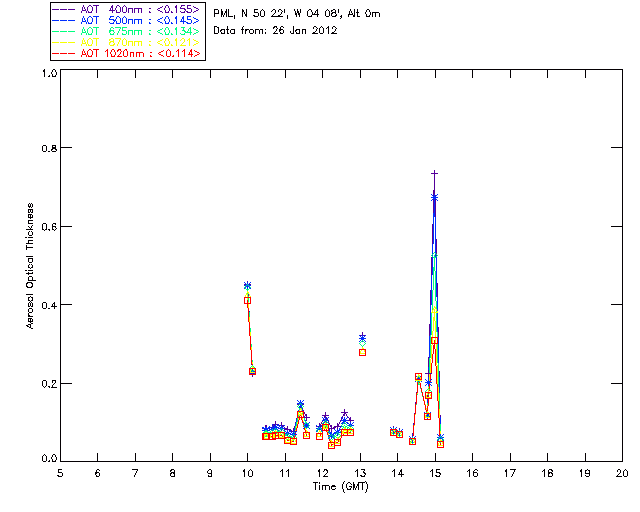Click the 0.2 y-axis tick label
This screenshot has height=512, width=640.
pos(49,384)
